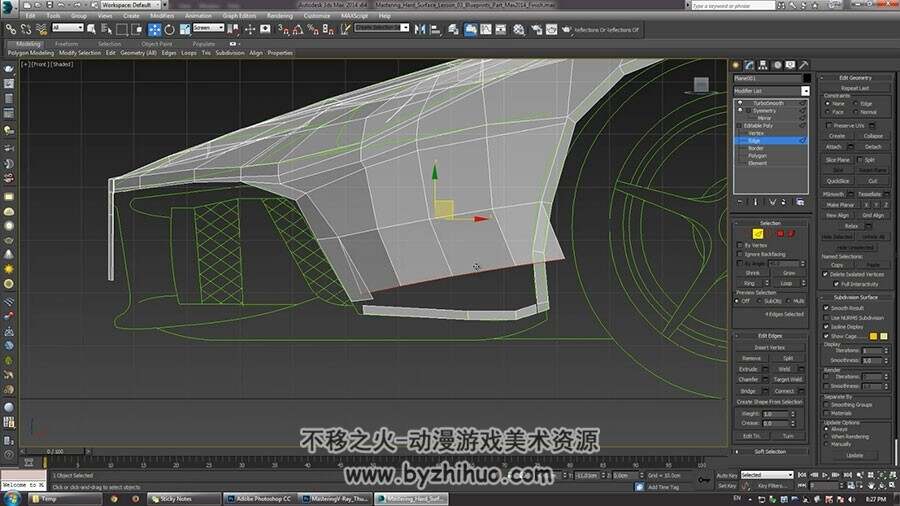Click the Plane001 object color swatch
This screenshot has width=900, height=506.
[x=806, y=78]
